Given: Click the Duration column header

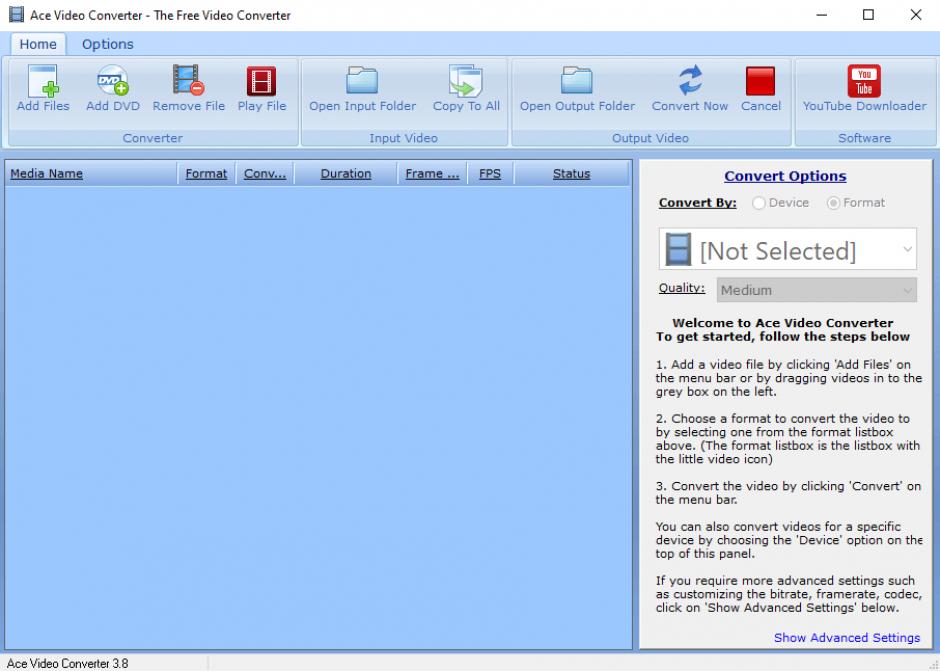Looking at the screenshot, I should pyautogui.click(x=346, y=174).
